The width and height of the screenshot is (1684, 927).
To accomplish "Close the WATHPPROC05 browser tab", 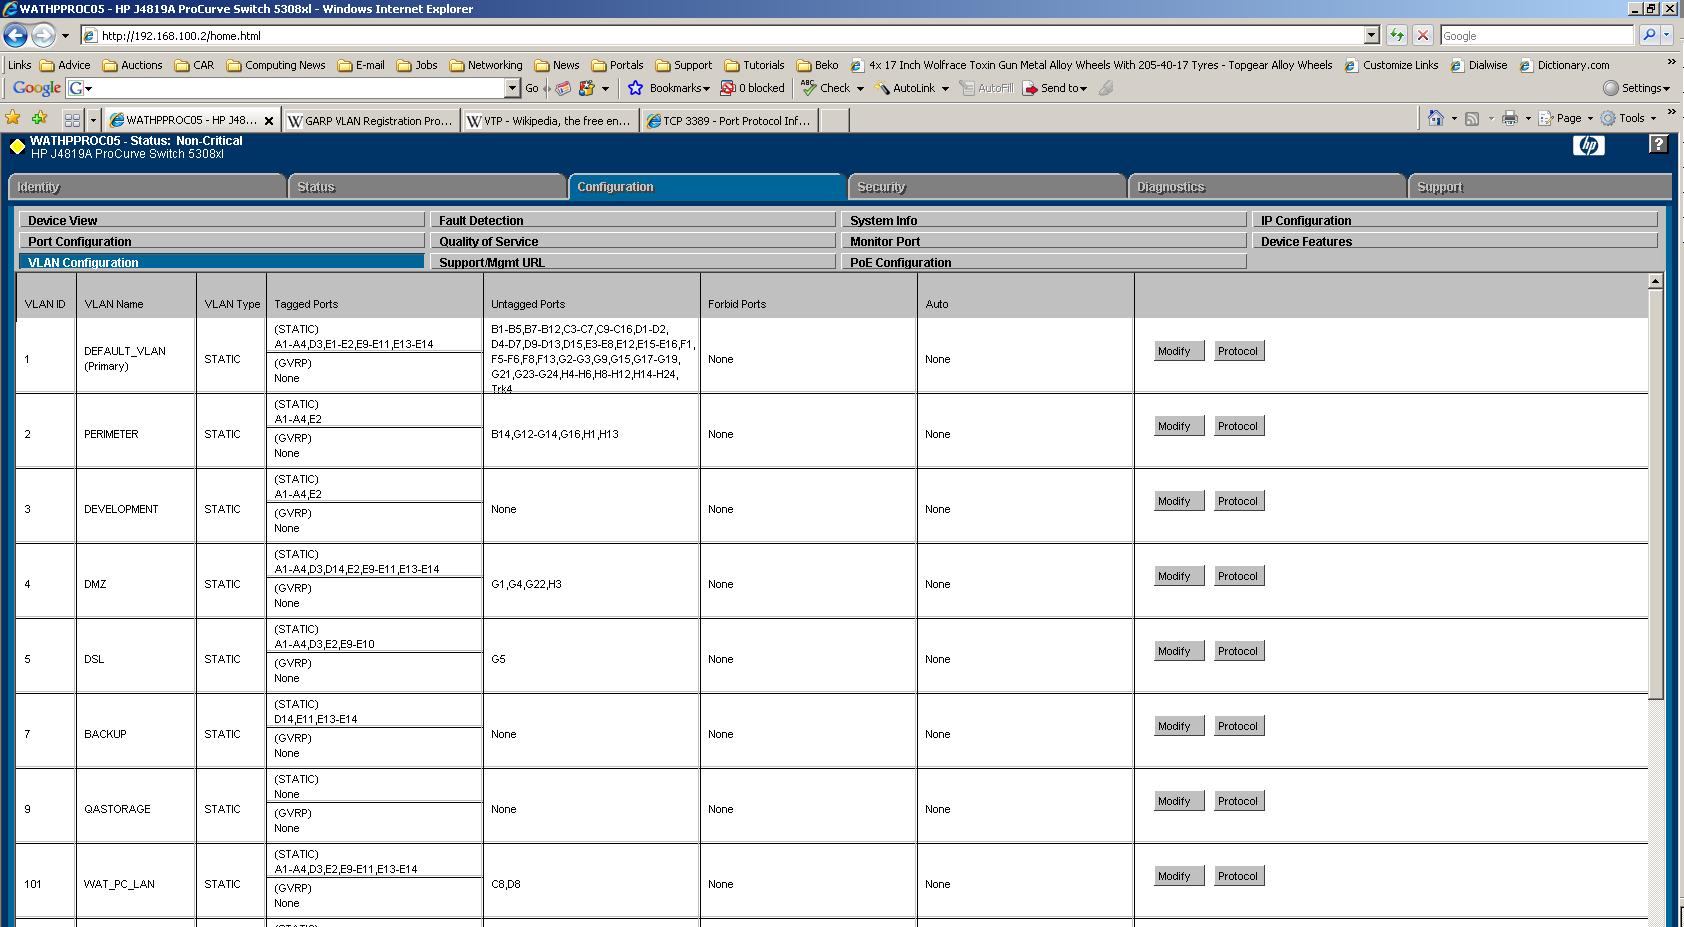I will pos(268,120).
